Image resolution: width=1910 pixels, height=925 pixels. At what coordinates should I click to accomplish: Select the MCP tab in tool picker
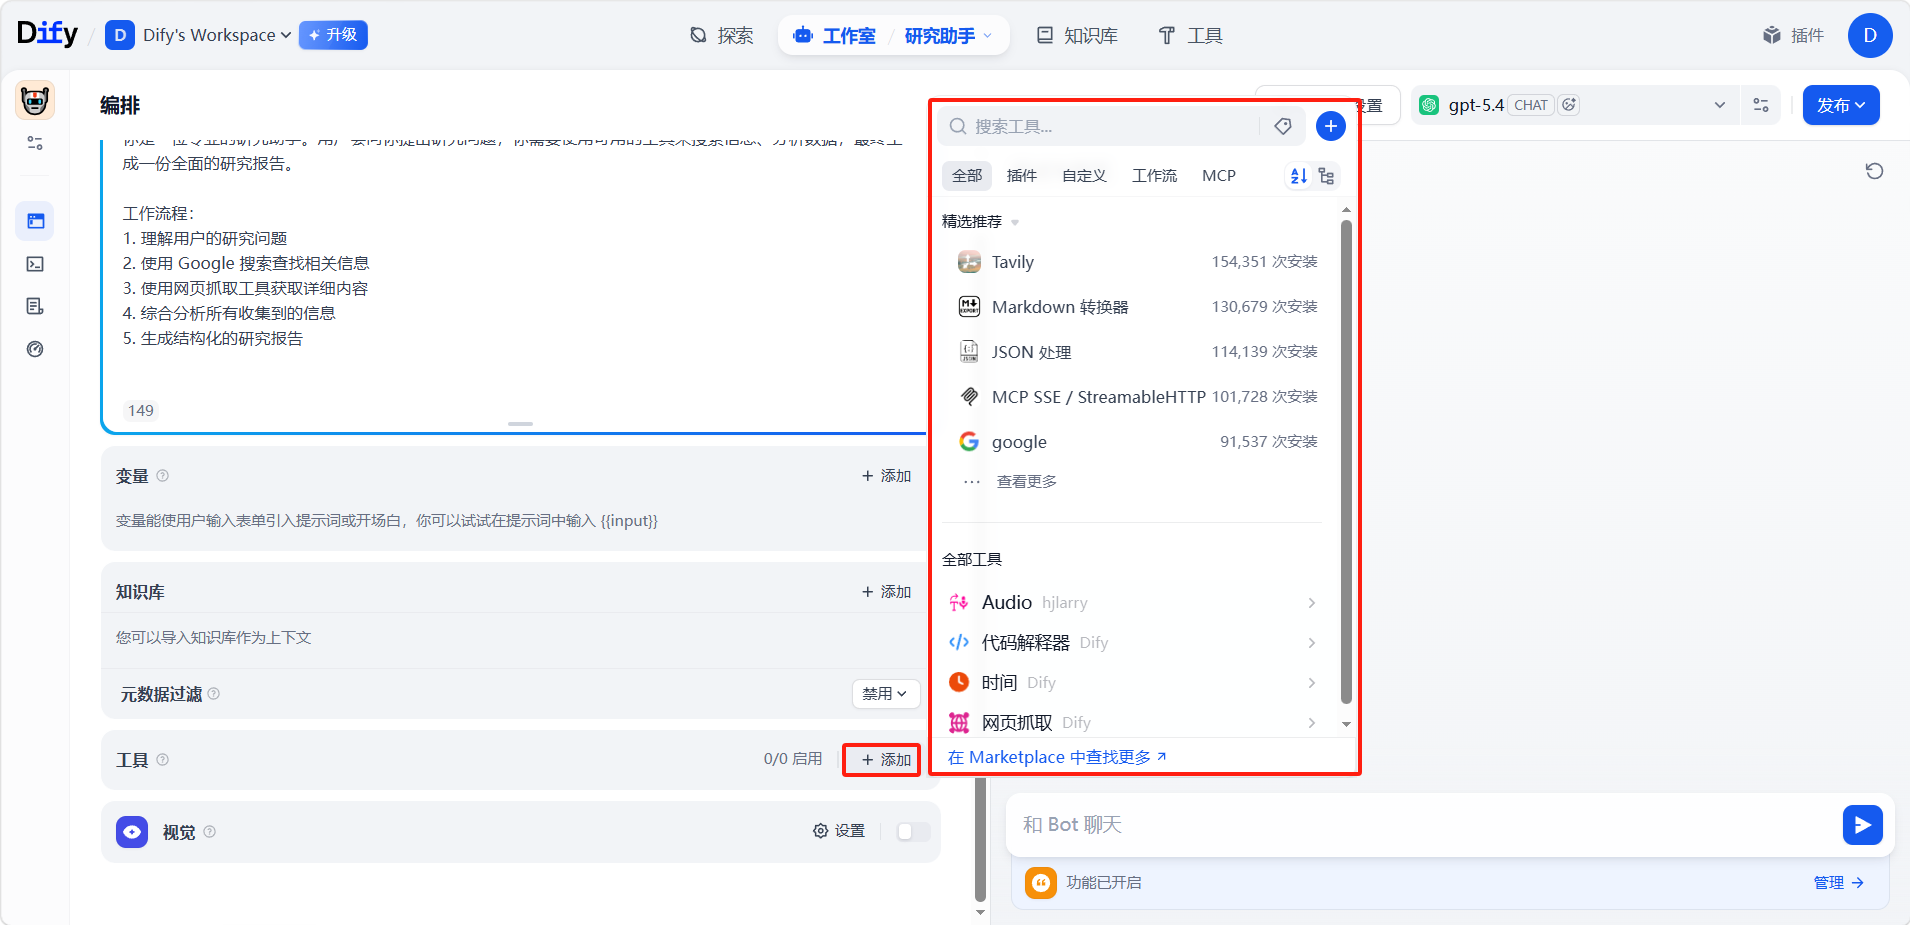[x=1218, y=176]
